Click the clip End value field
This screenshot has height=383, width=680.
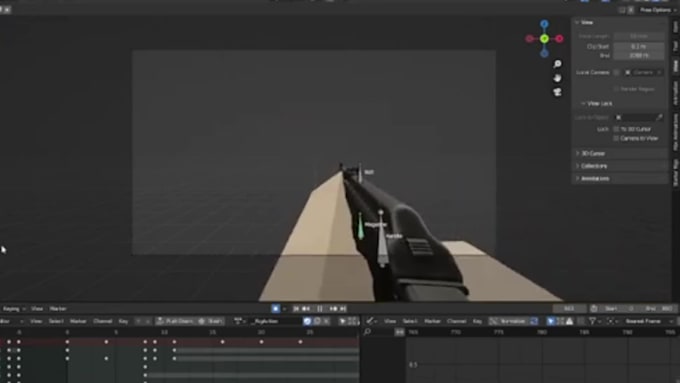(x=638, y=56)
